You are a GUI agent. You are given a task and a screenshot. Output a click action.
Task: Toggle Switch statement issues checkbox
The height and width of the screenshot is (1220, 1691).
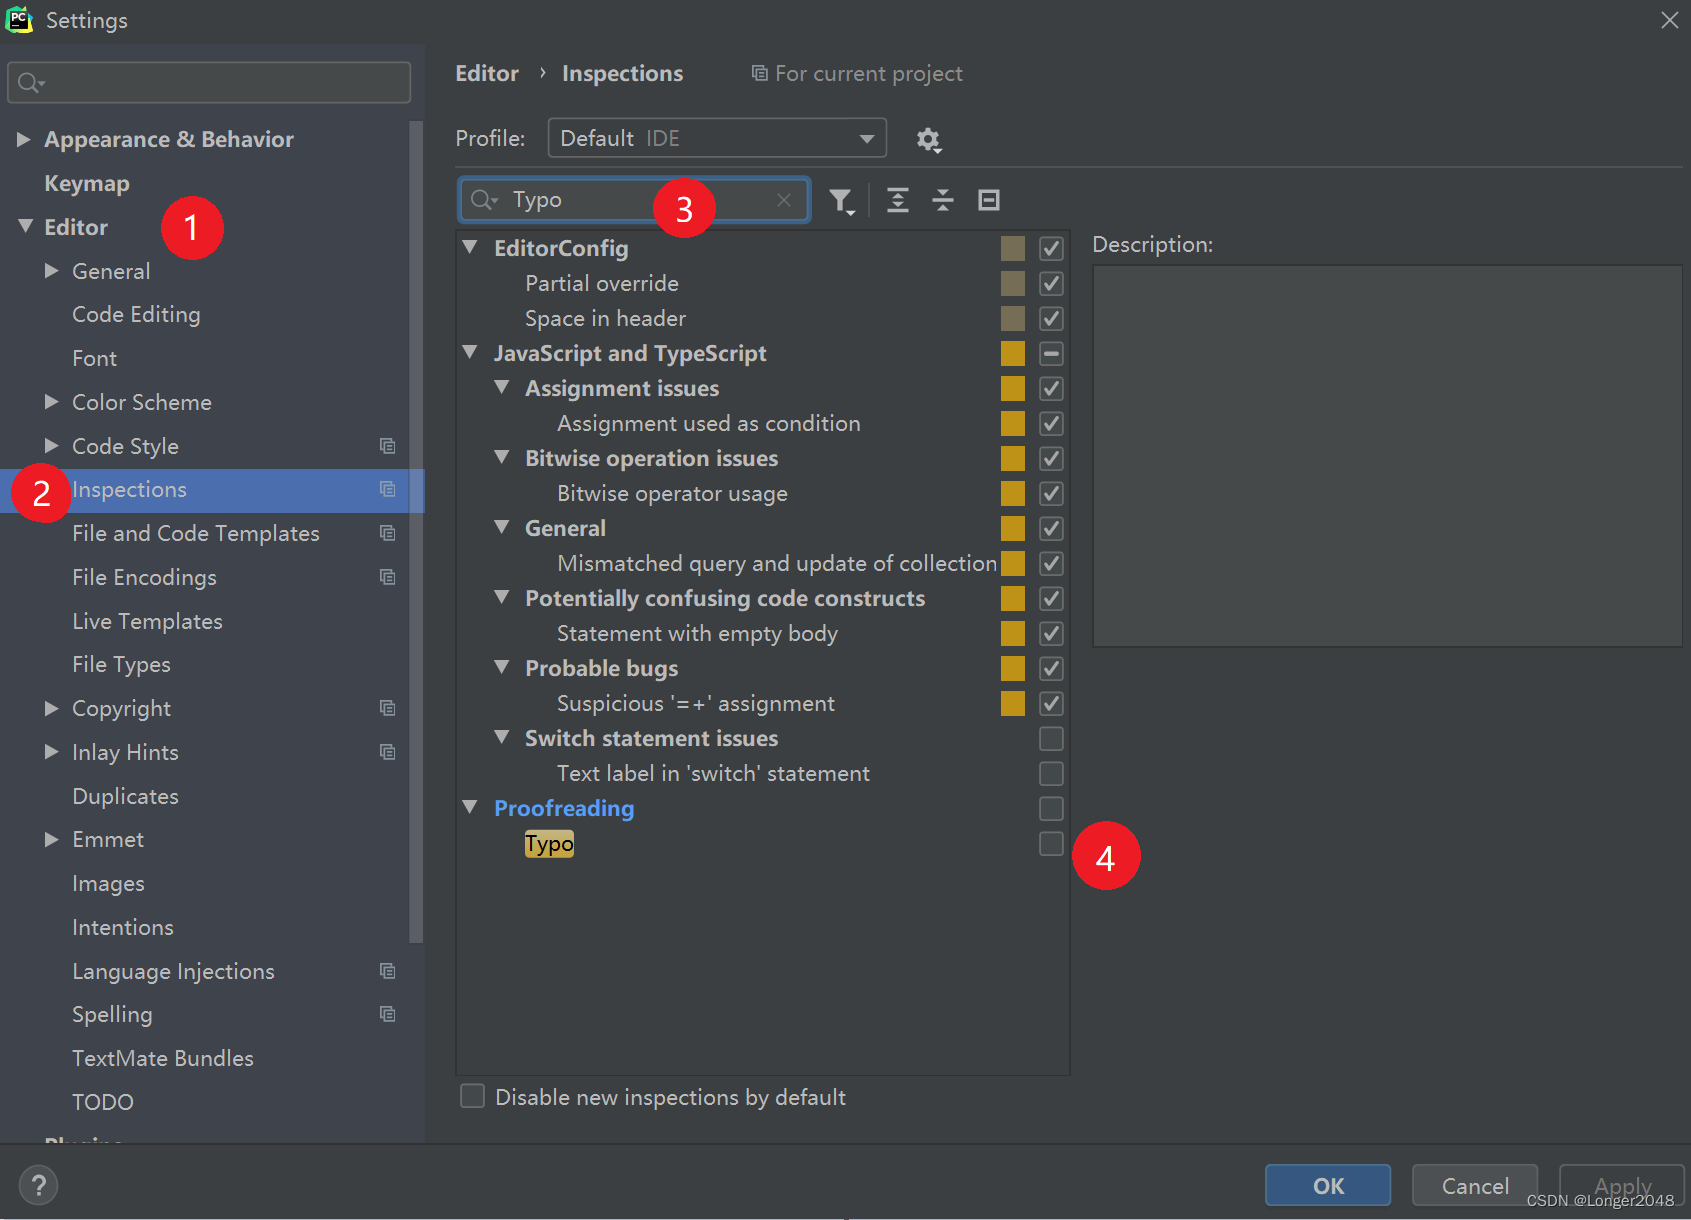click(1051, 738)
